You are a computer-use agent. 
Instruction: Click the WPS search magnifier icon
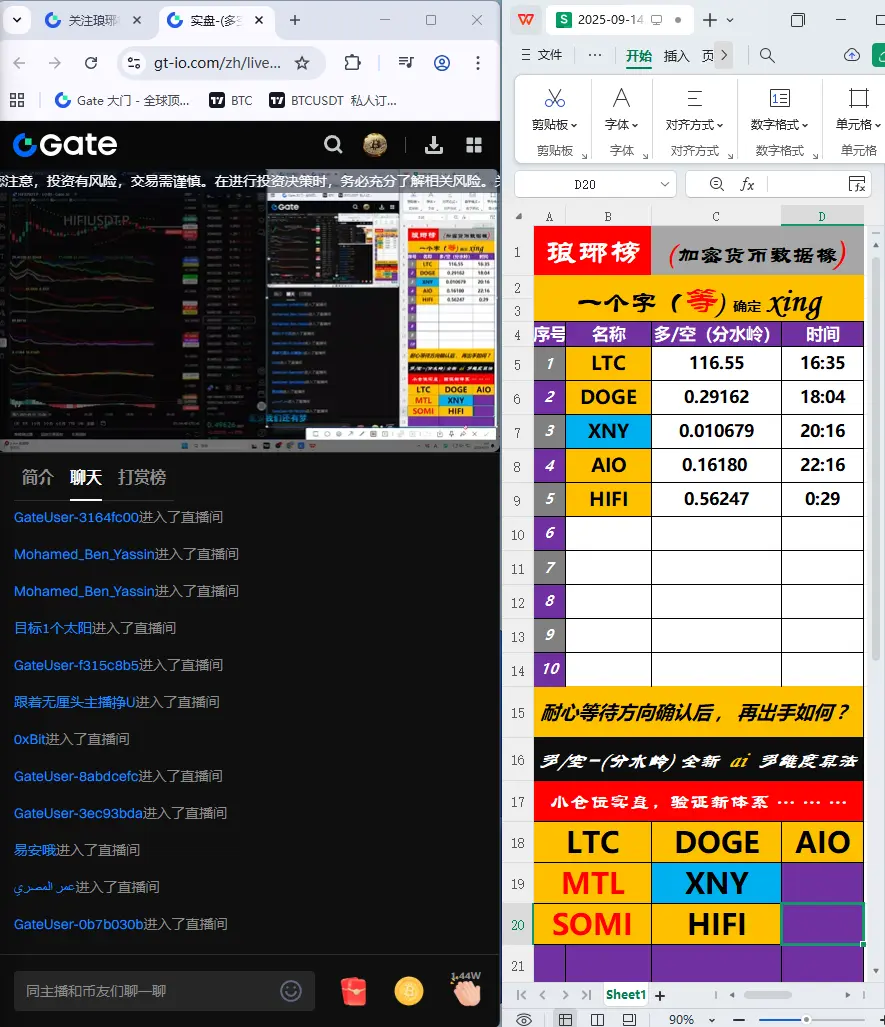767,56
